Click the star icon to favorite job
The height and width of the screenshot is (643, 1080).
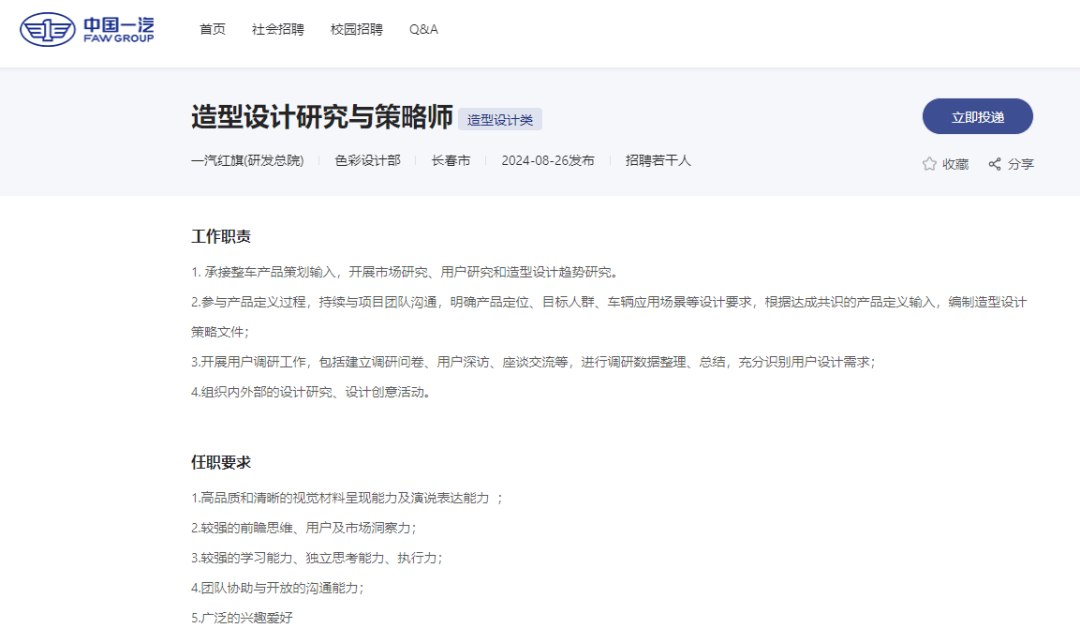(929, 164)
